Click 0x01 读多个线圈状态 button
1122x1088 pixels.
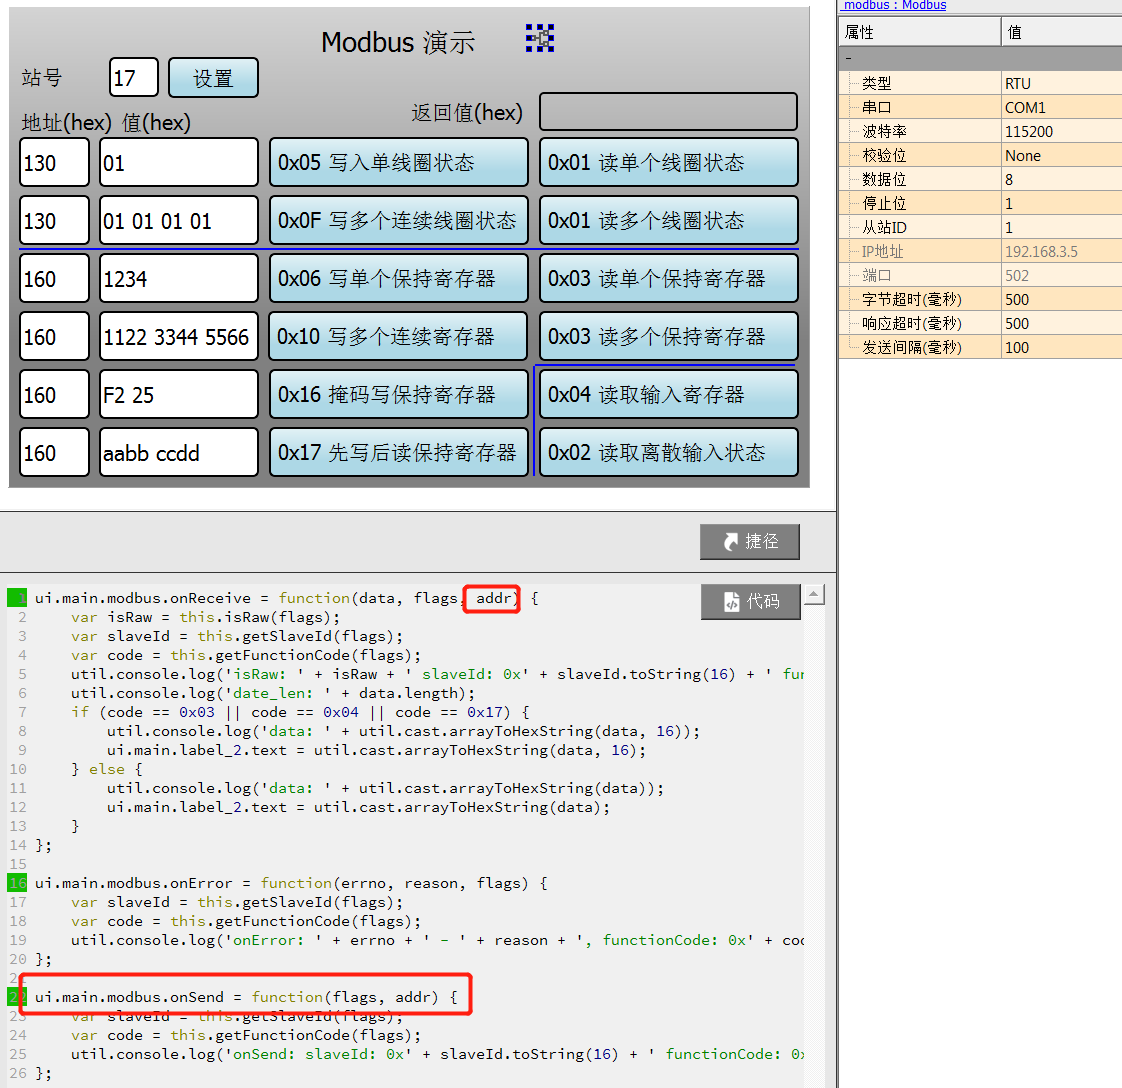[668, 220]
